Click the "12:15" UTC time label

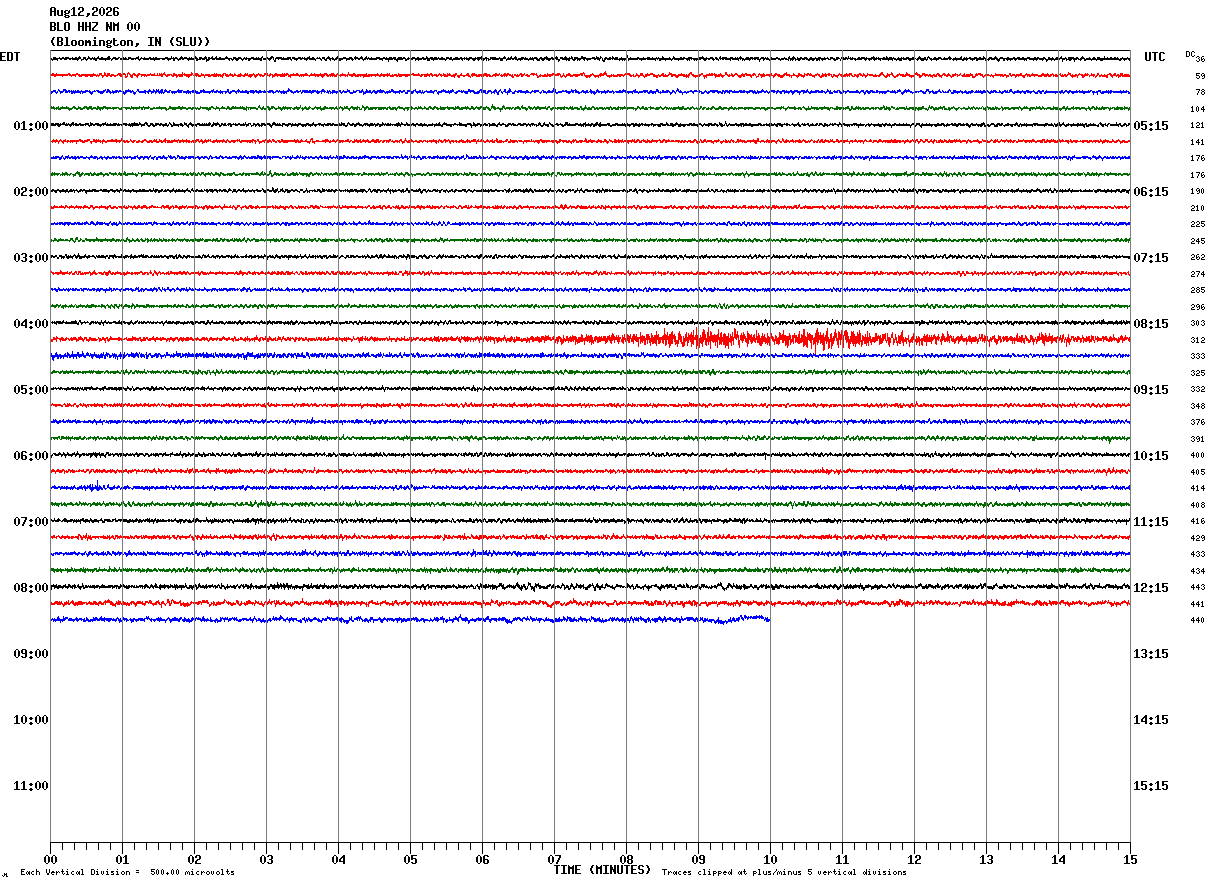pyautogui.click(x=1151, y=588)
